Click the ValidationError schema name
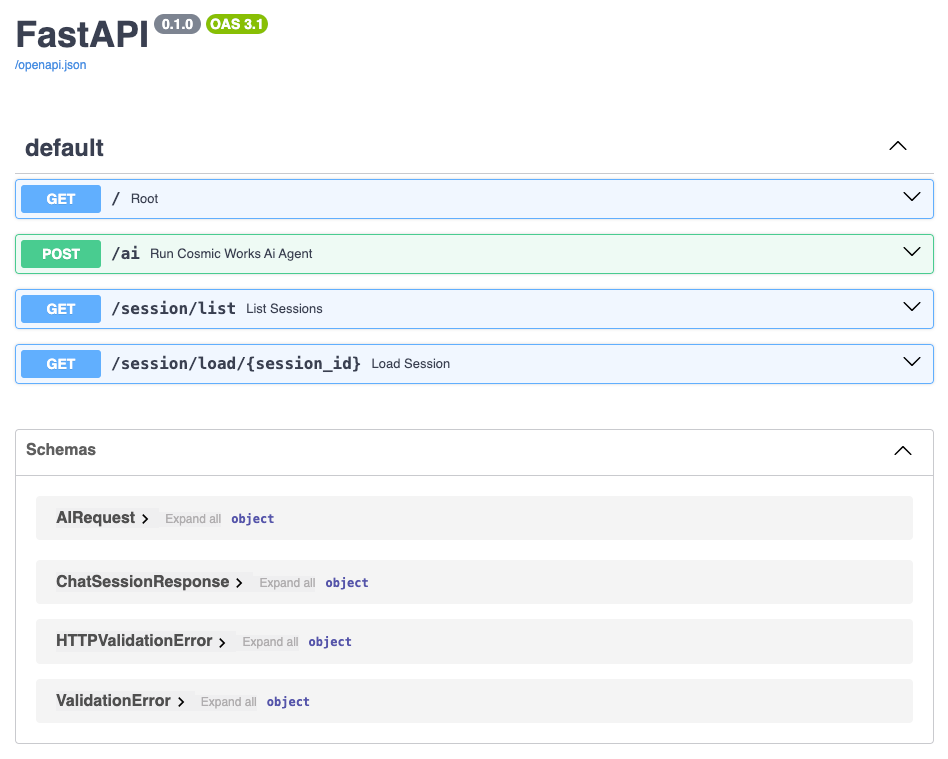 click(114, 701)
